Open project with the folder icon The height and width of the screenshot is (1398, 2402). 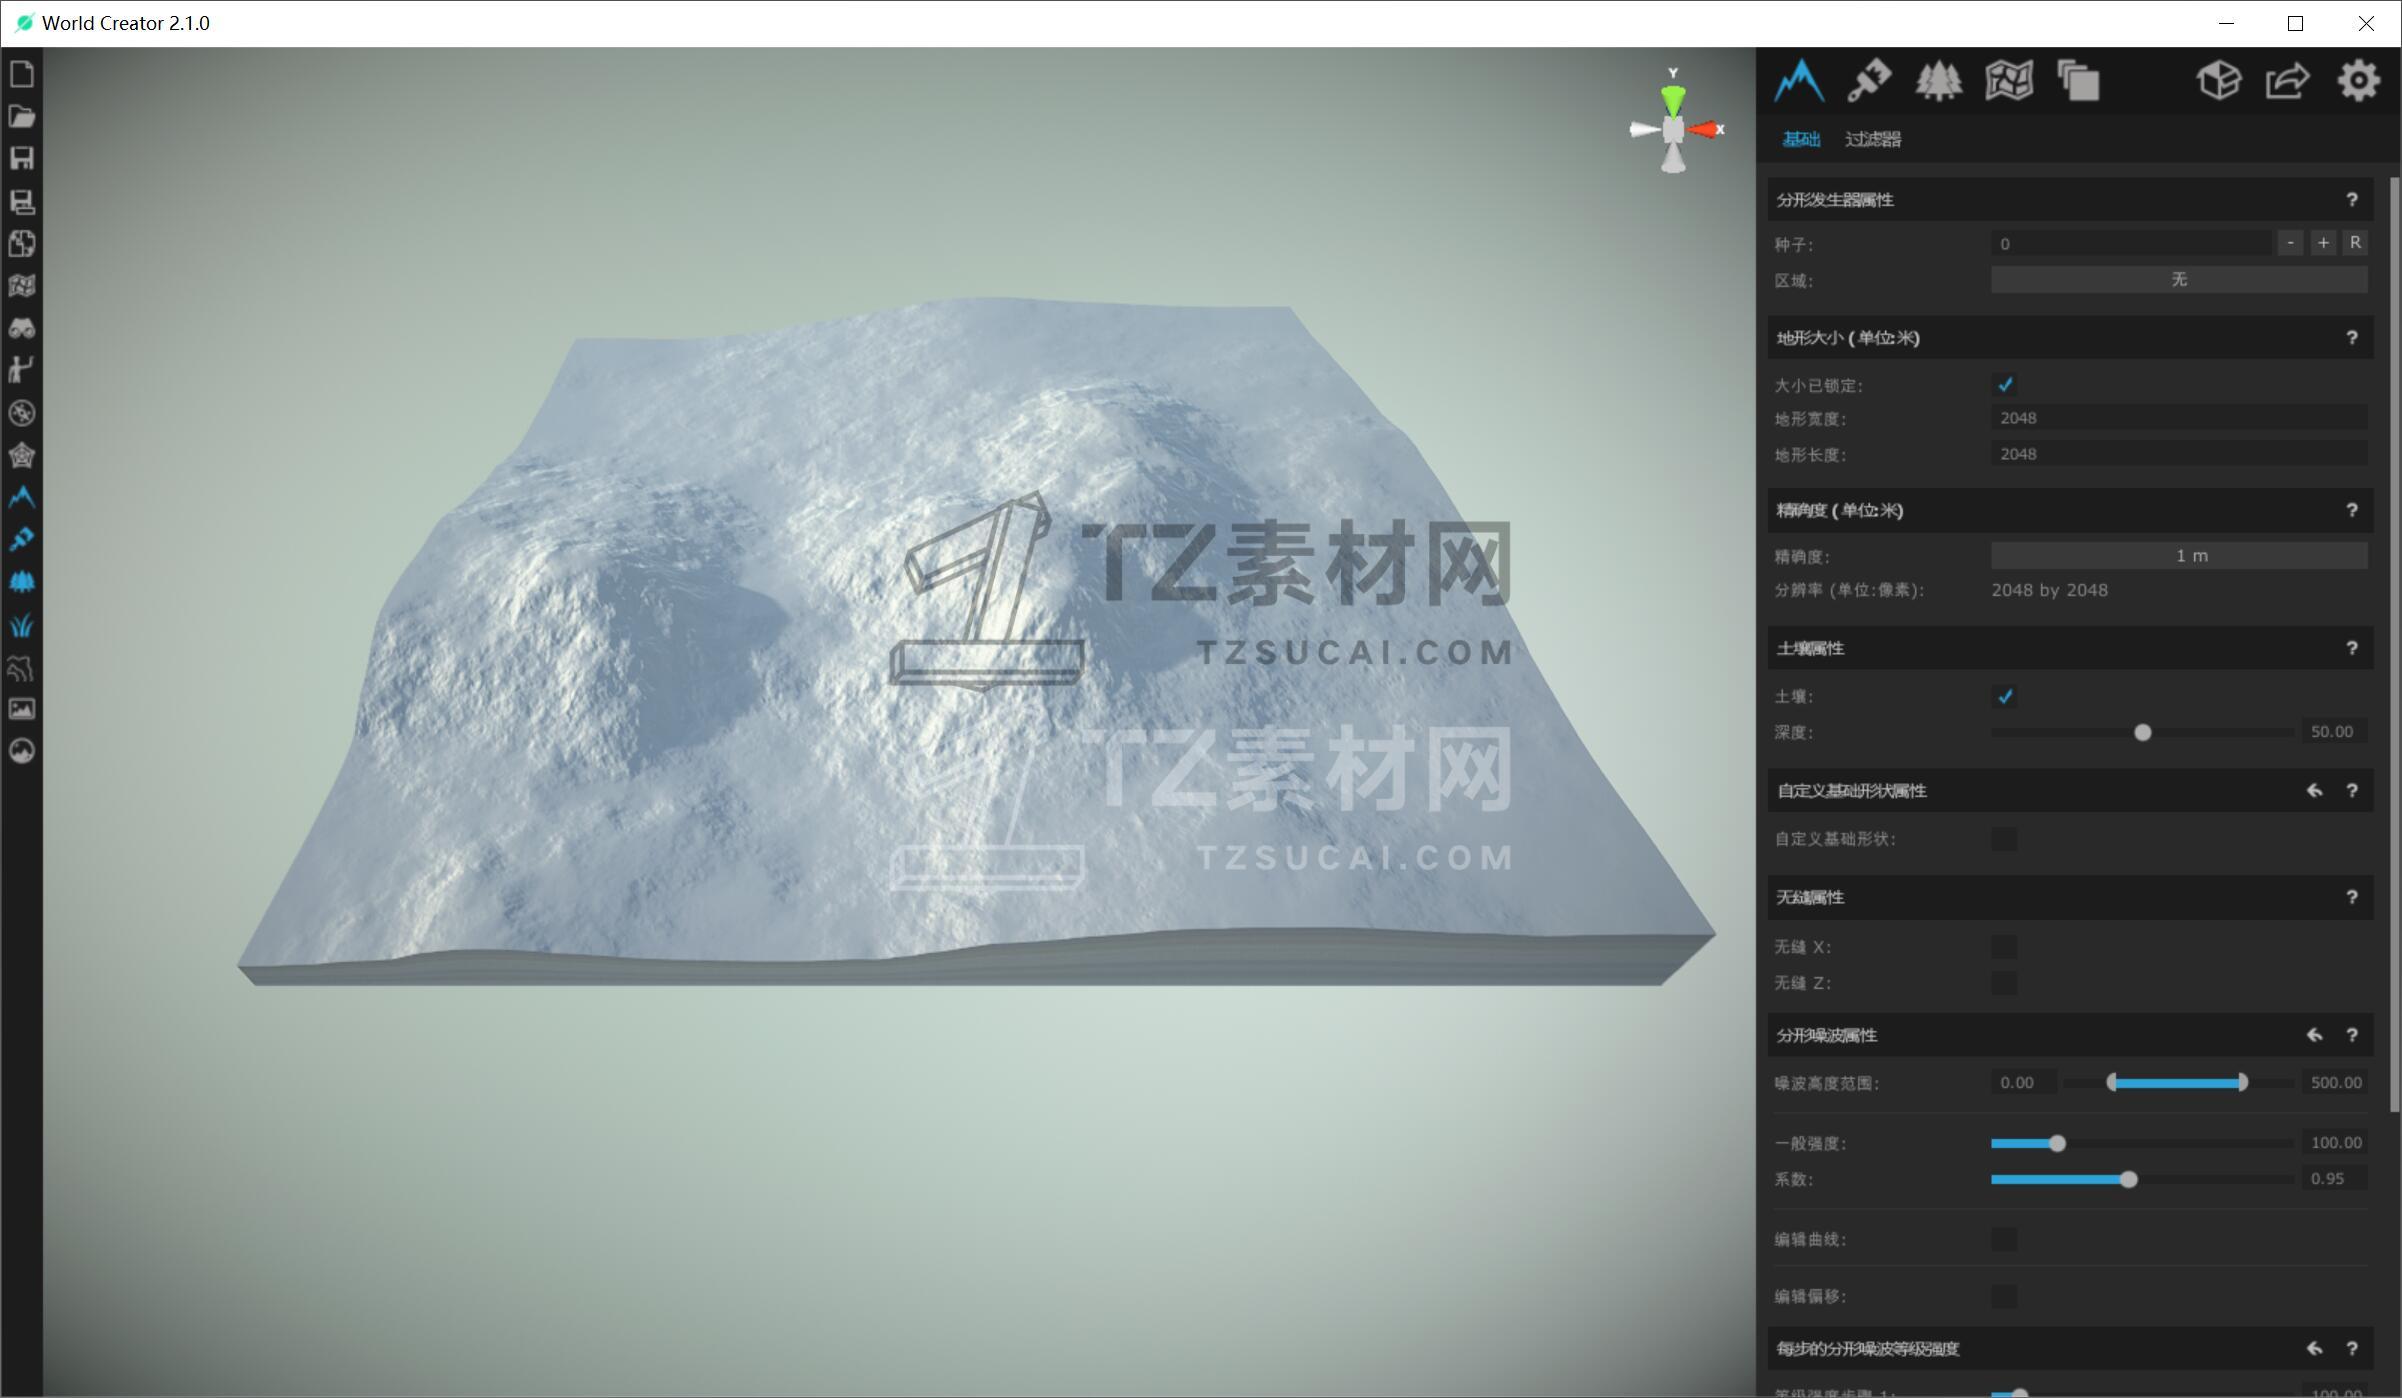(22, 117)
